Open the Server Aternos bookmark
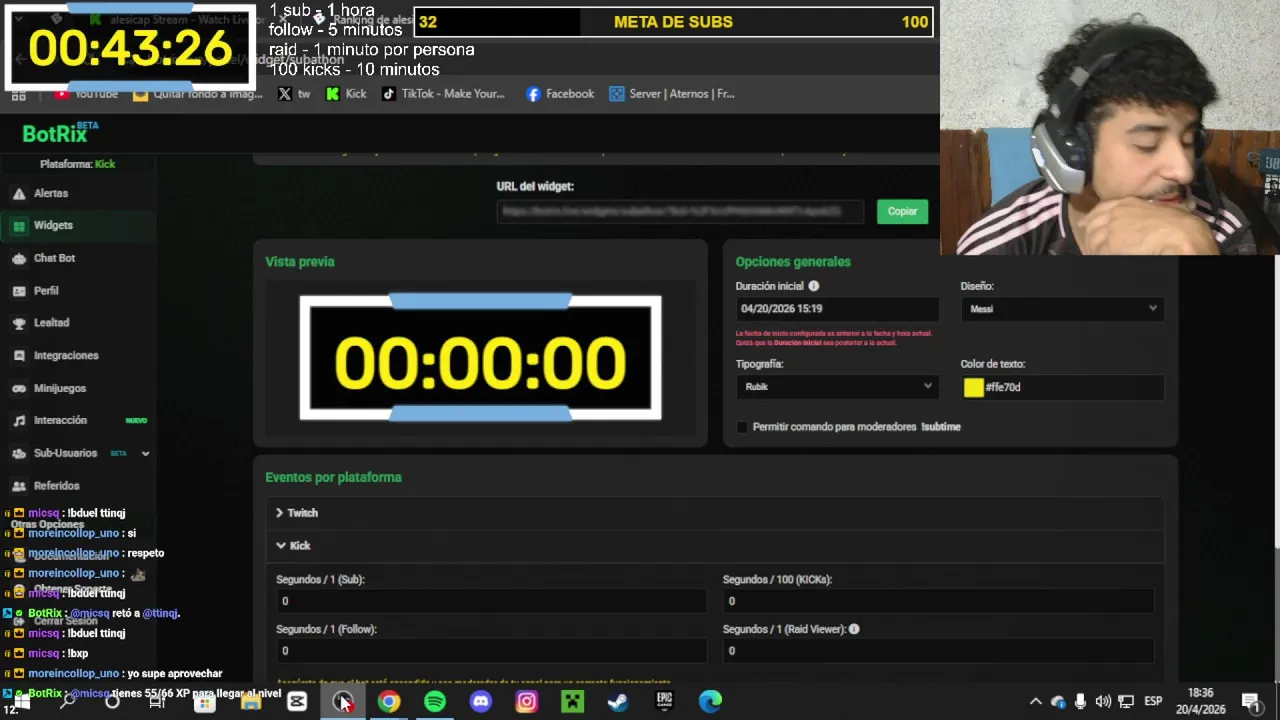Screen dimensions: 1280x720 pos(672,94)
